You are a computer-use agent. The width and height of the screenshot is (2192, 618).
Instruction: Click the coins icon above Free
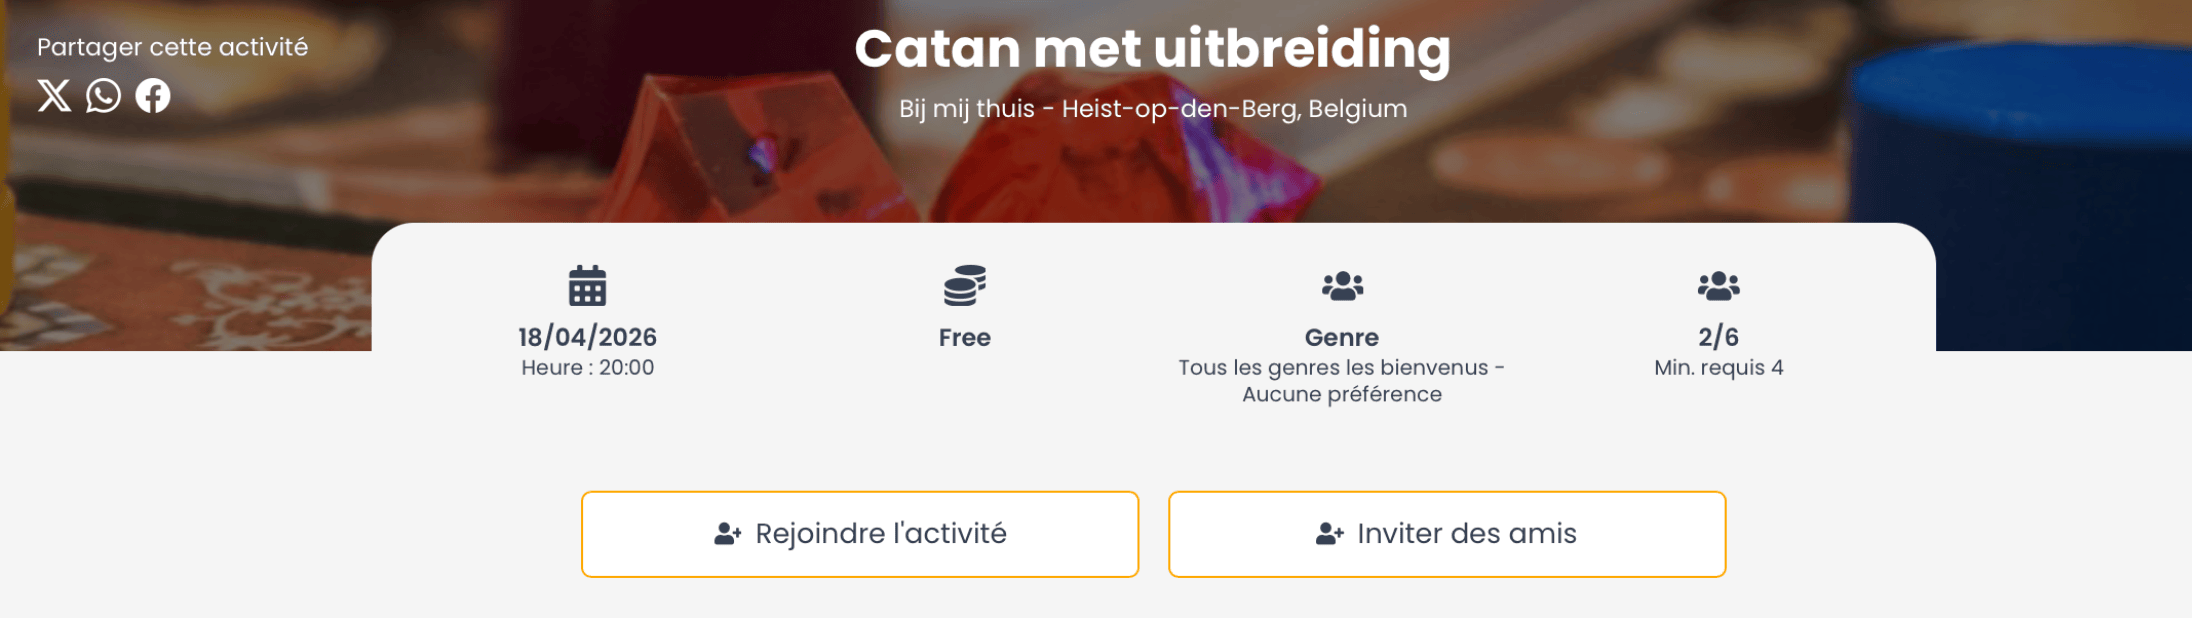[x=964, y=286]
